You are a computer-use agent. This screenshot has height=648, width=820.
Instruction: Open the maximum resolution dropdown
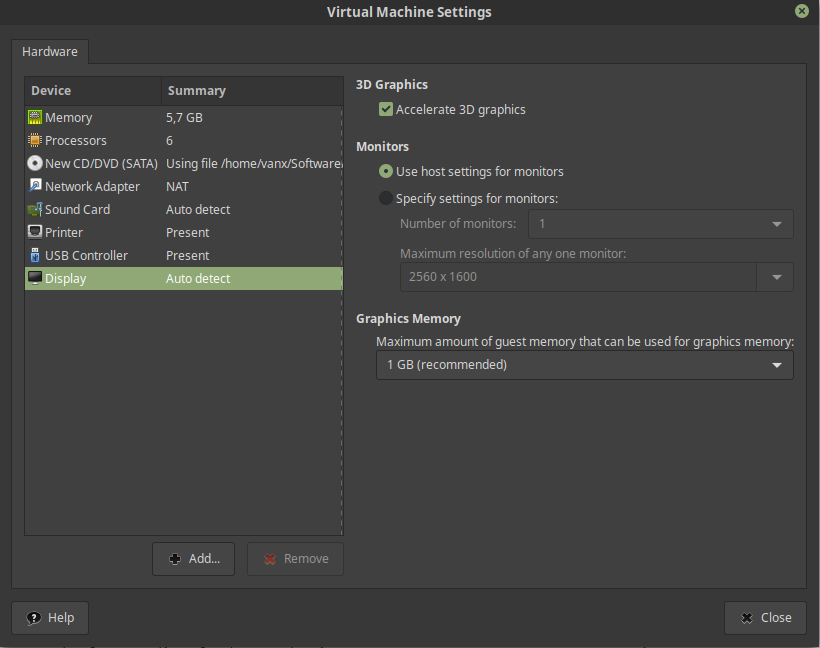[775, 277]
